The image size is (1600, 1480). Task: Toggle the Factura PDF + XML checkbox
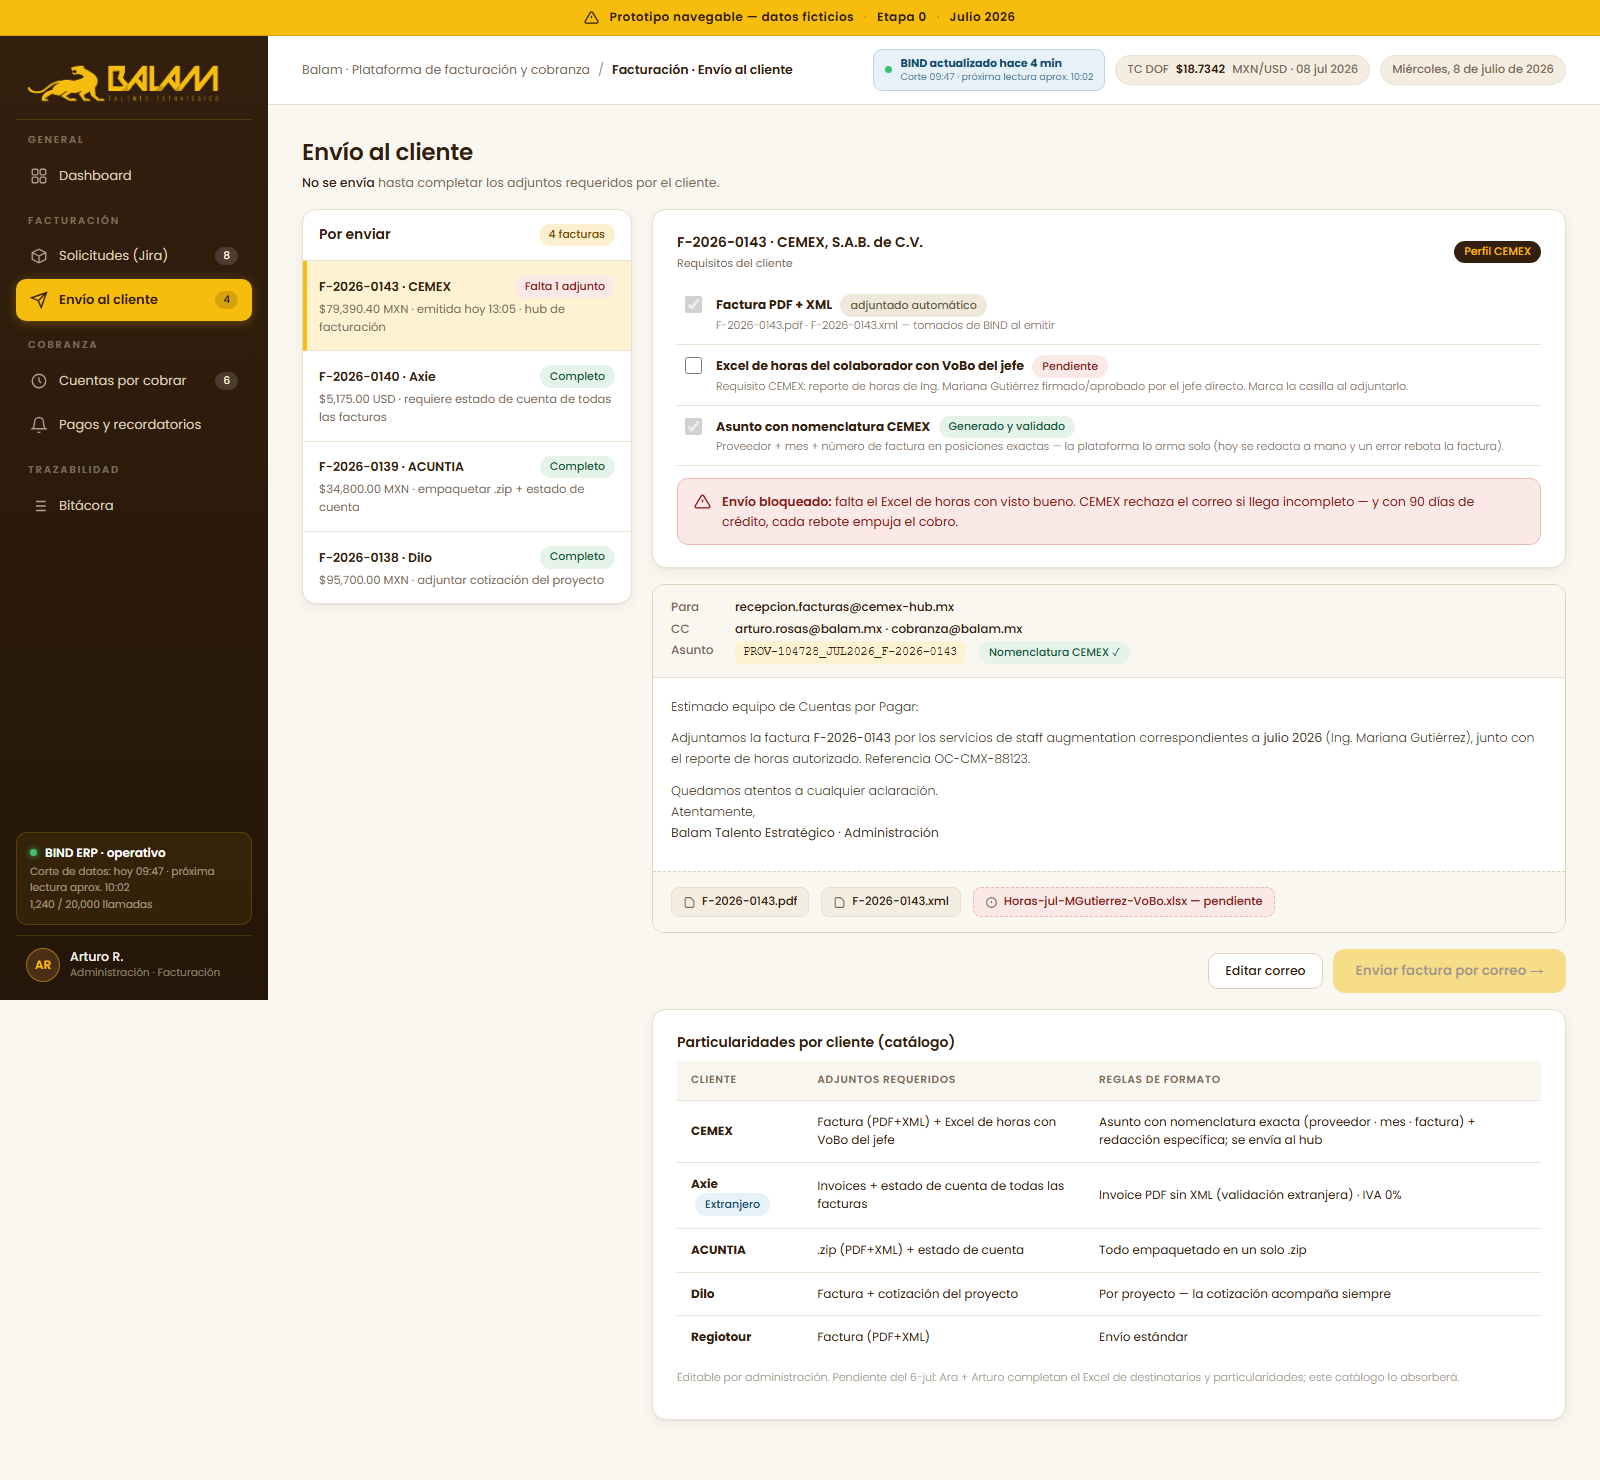693,305
